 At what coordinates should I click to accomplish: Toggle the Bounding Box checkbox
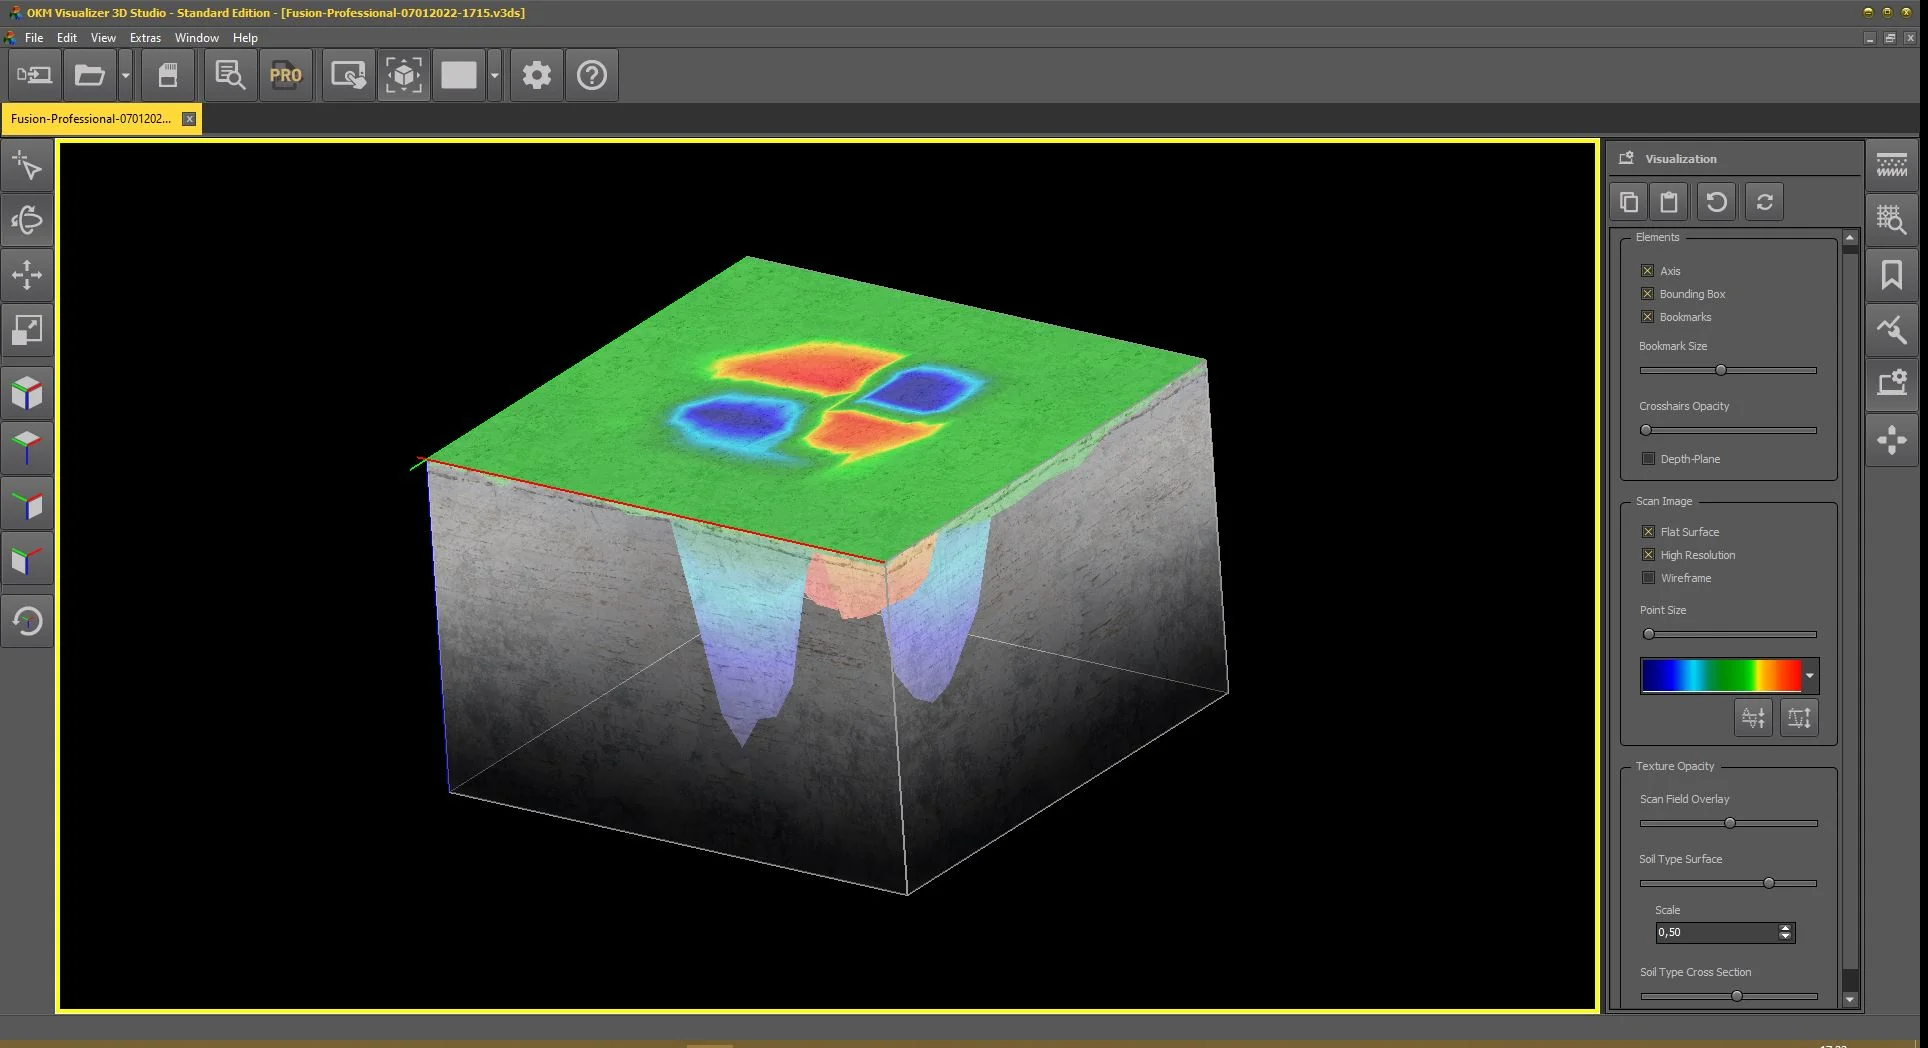(x=1648, y=294)
